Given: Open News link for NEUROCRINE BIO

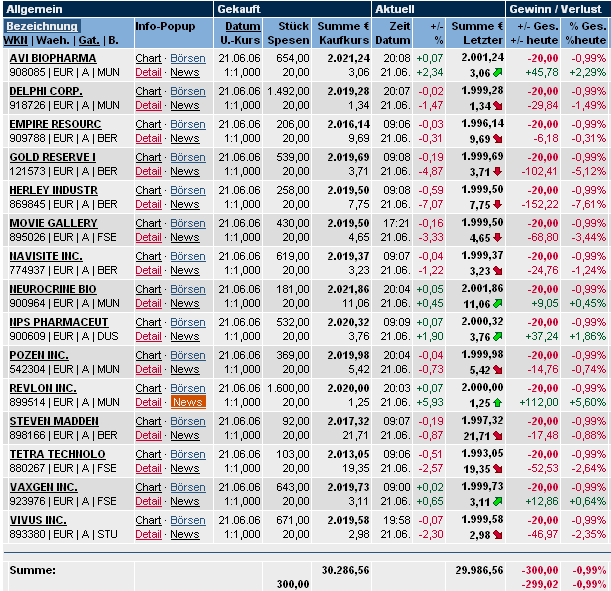Looking at the screenshot, I should tap(185, 303).
